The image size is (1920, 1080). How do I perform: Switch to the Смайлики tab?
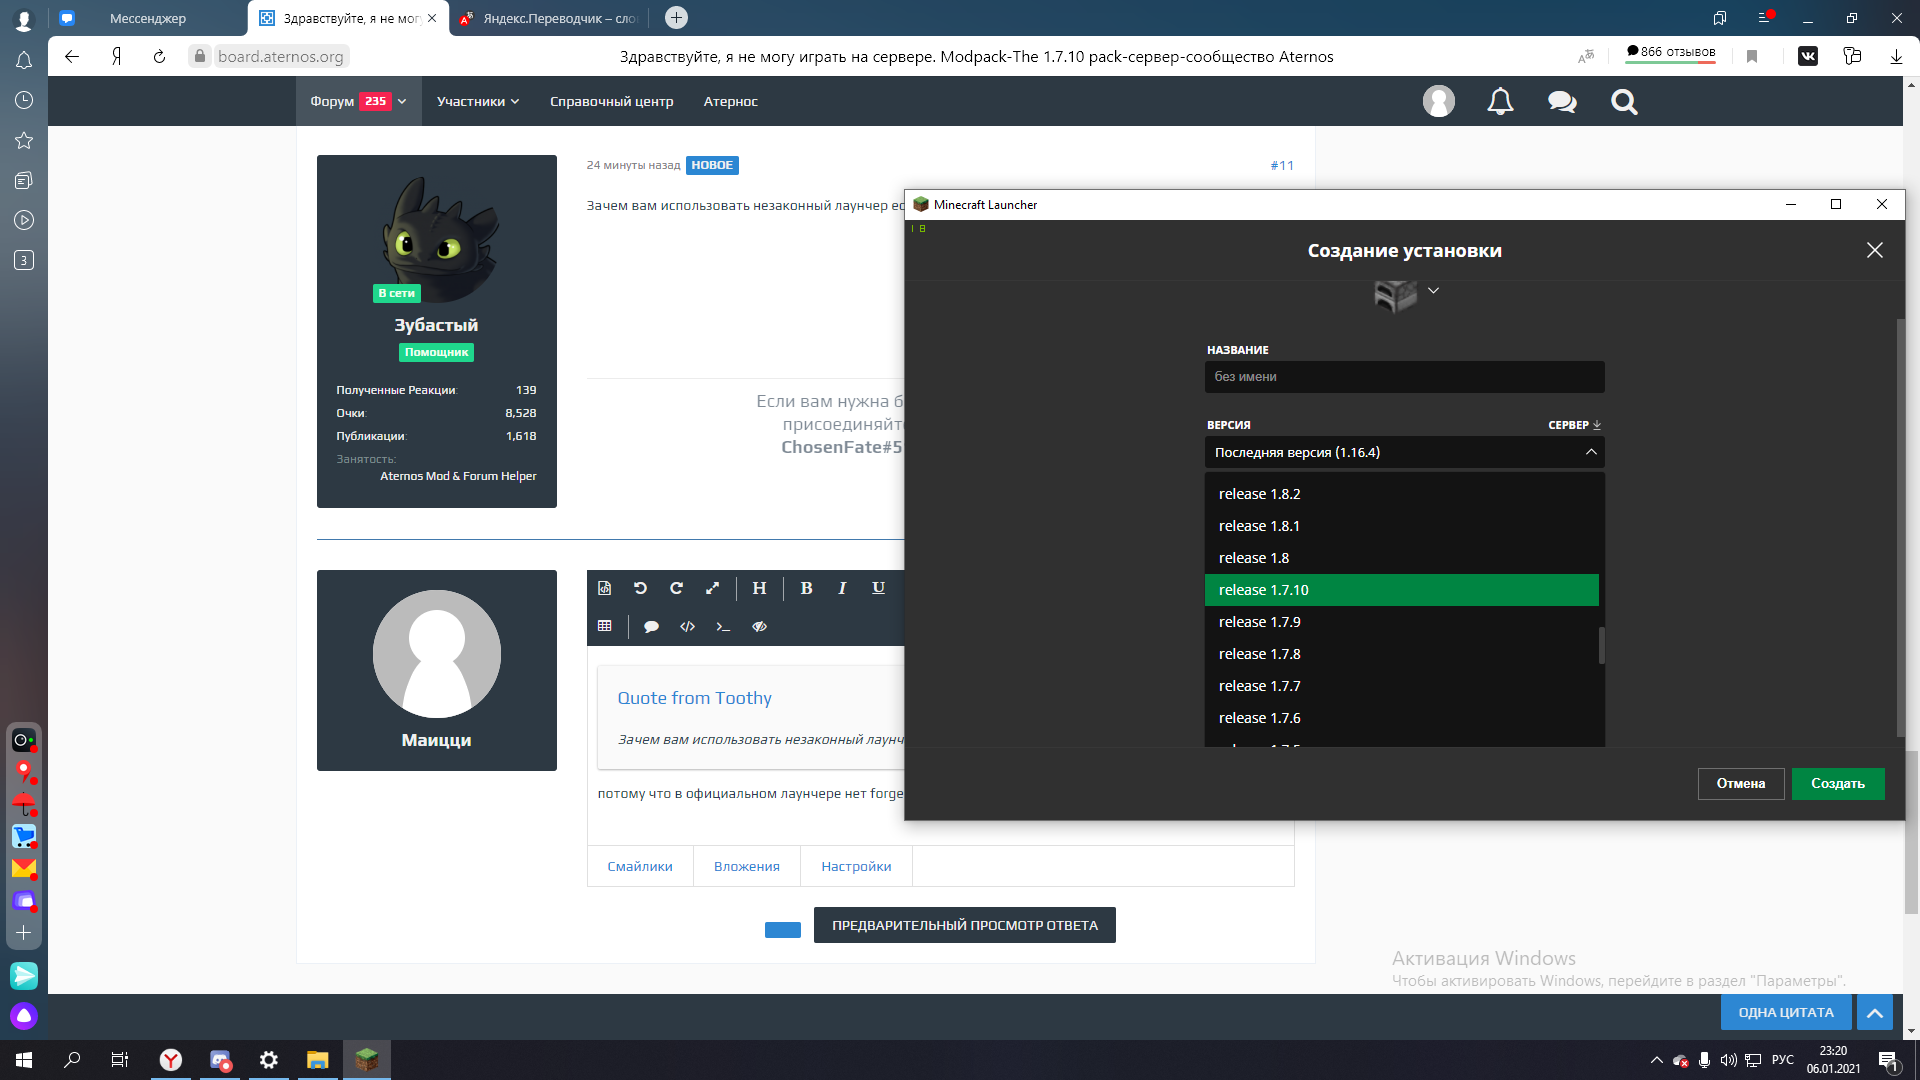pyautogui.click(x=640, y=866)
